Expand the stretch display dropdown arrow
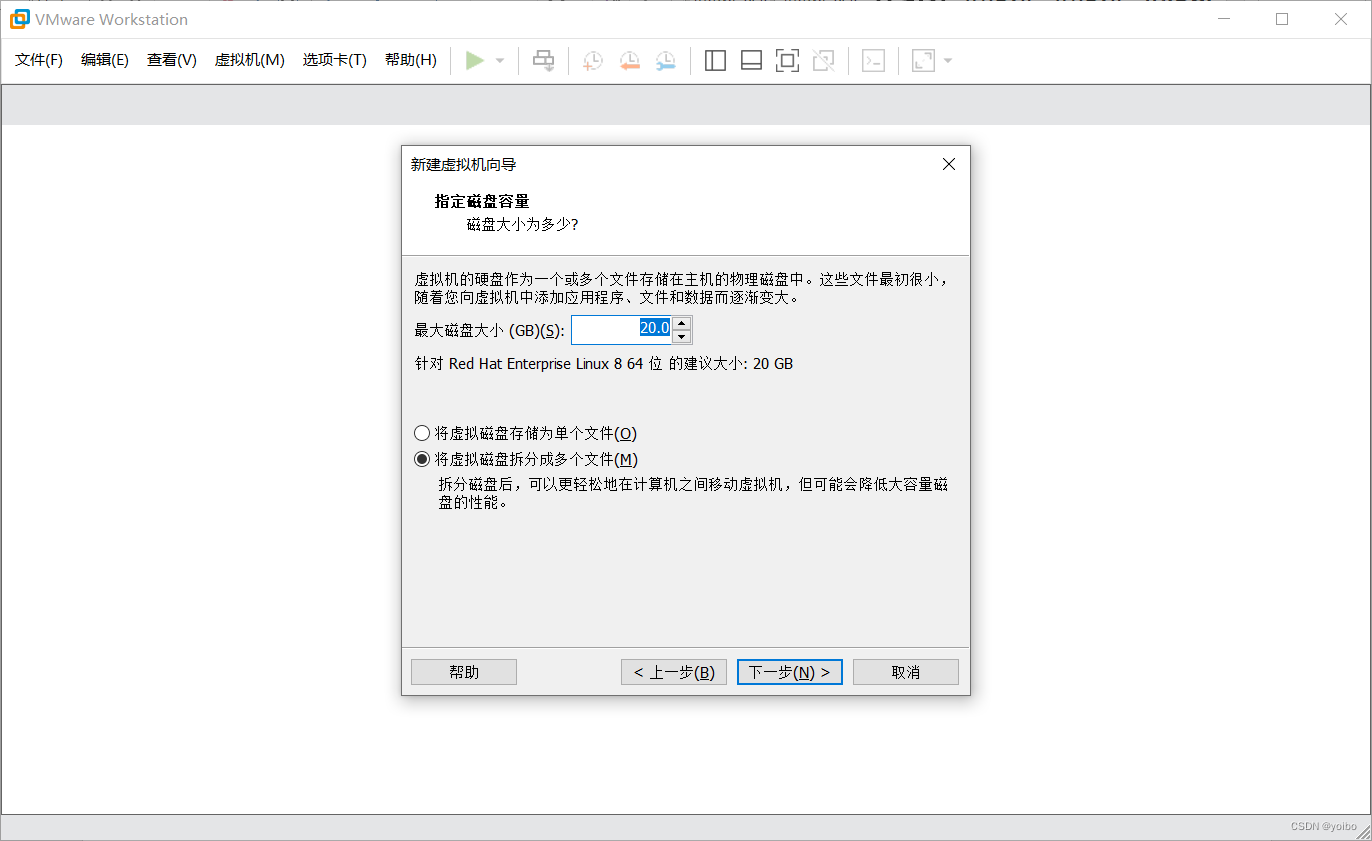The height and width of the screenshot is (841, 1372). tap(948, 61)
